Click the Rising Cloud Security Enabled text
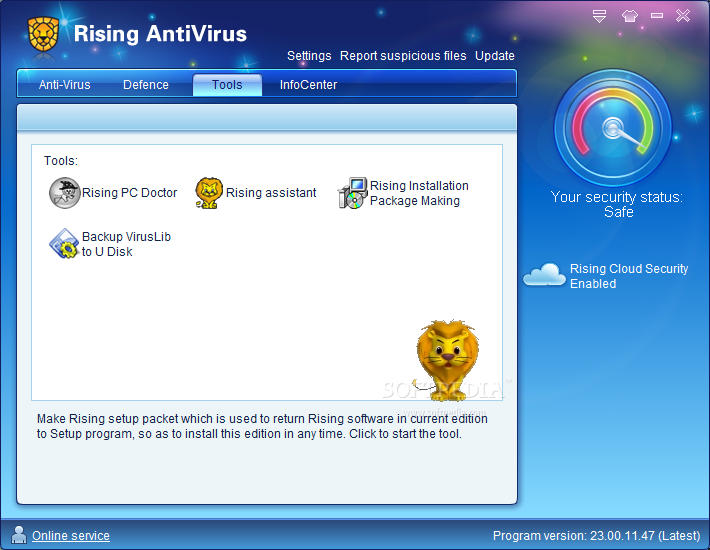Image resolution: width=710 pixels, height=550 pixels. pyautogui.click(x=629, y=276)
